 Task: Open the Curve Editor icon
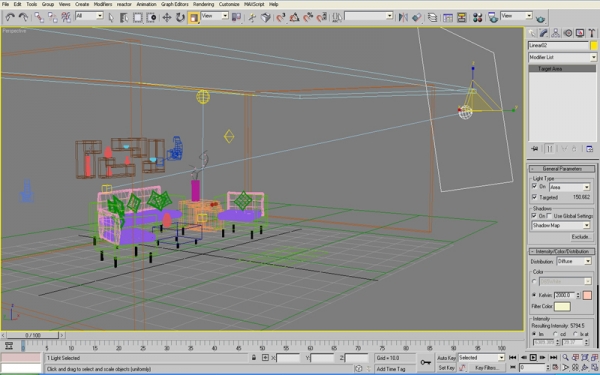(x=448, y=17)
